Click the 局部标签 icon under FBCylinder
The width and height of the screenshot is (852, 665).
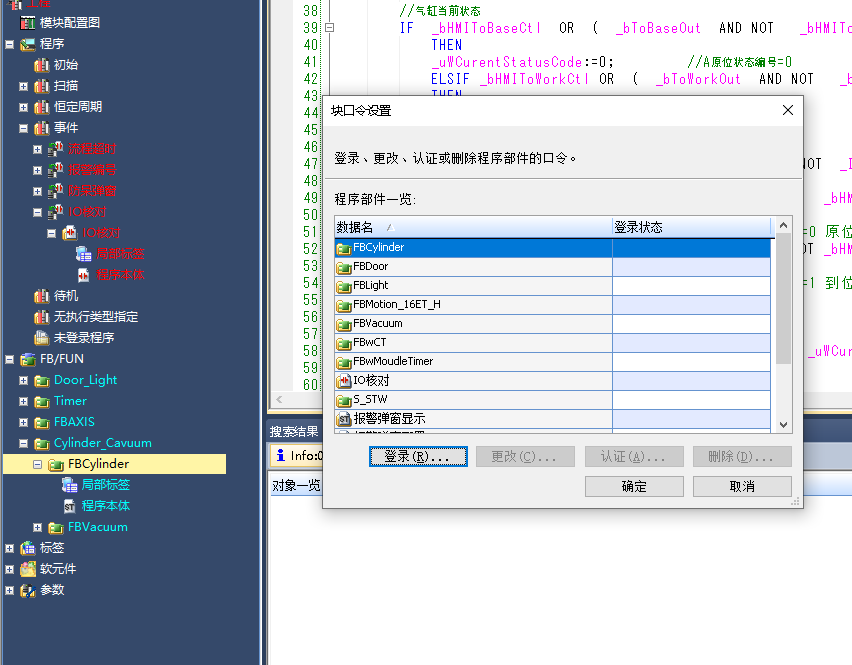pos(69,485)
